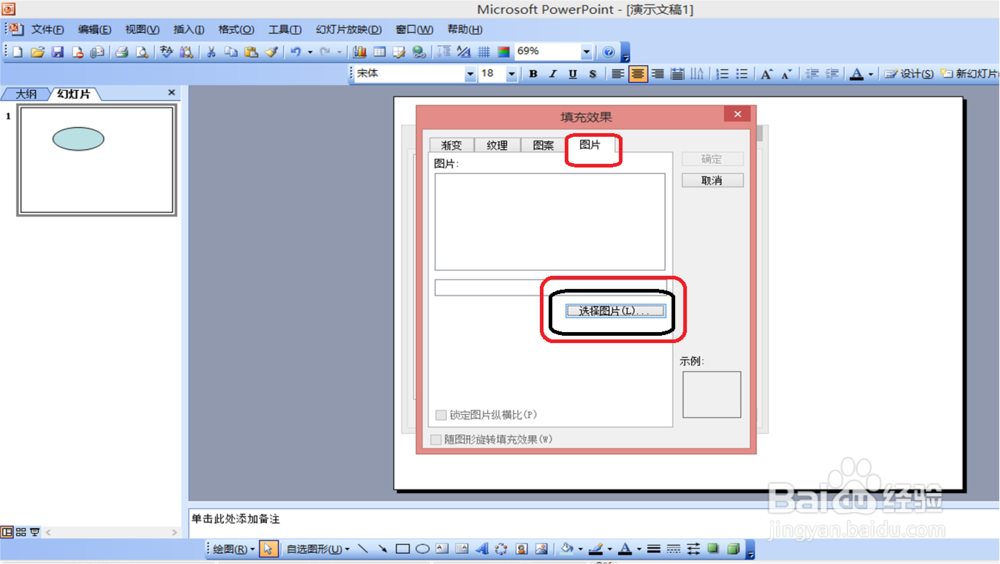1000x564 pixels.
Task: Toggle text Shadow formatting
Action: 592,74
